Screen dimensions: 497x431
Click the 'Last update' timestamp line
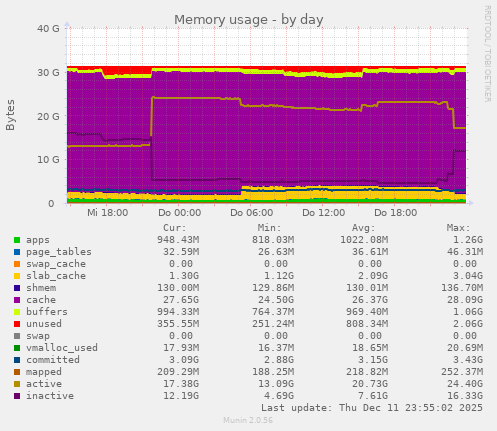372,408
